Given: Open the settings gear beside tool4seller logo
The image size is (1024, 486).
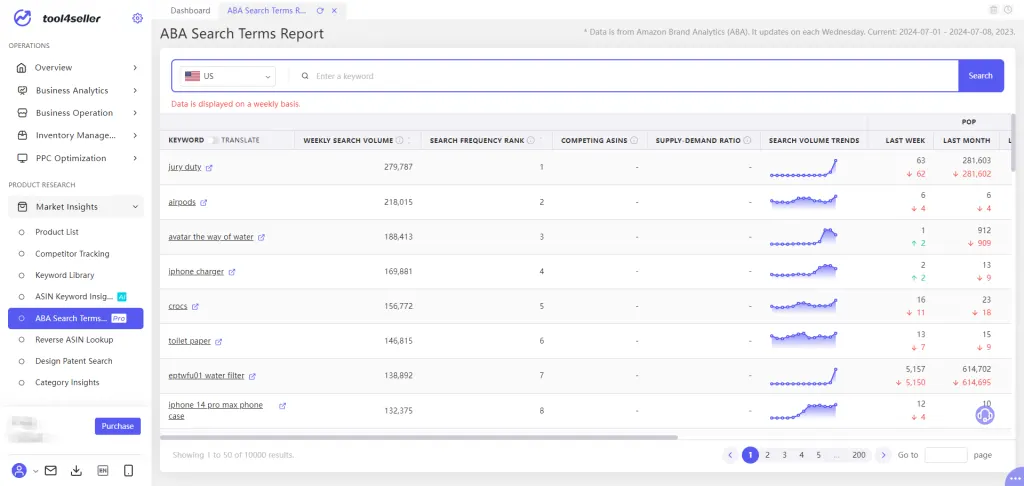Looking at the screenshot, I should pos(137,18).
